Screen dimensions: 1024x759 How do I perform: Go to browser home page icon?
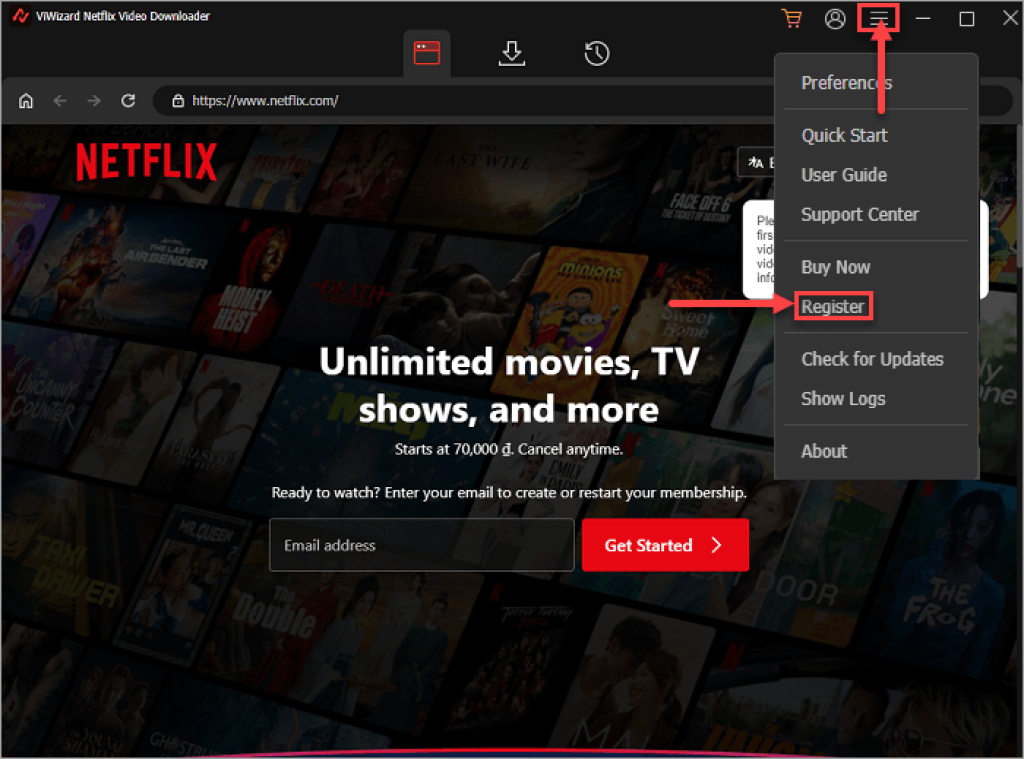tap(25, 100)
